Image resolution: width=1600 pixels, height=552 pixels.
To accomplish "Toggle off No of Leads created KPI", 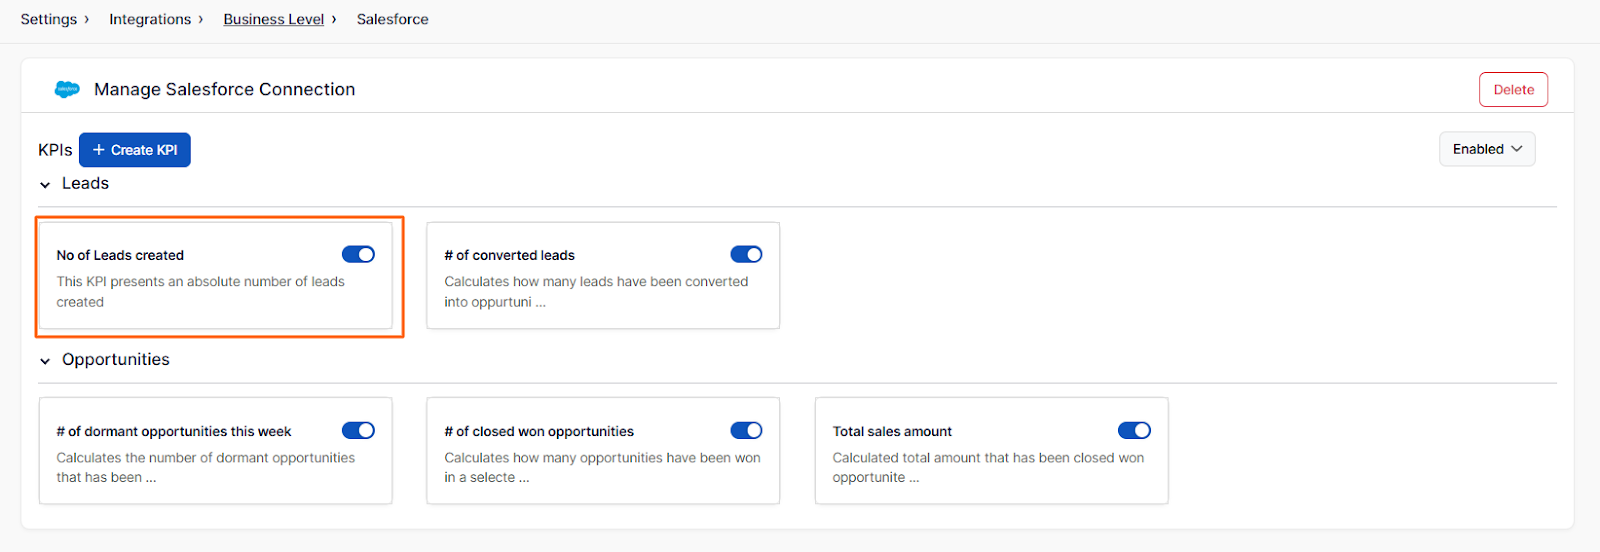I will click(358, 254).
